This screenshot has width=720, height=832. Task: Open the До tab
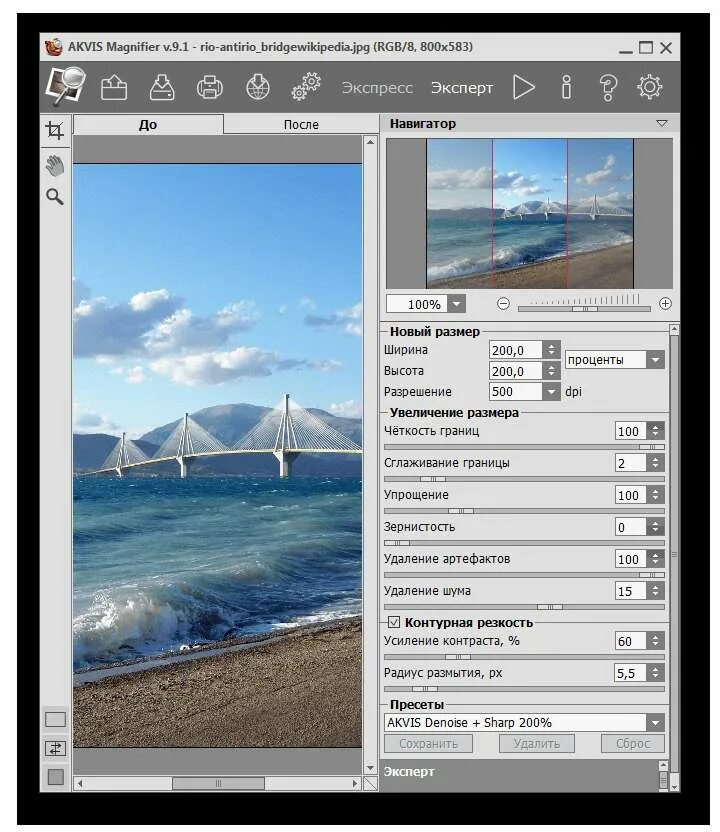coord(148,125)
